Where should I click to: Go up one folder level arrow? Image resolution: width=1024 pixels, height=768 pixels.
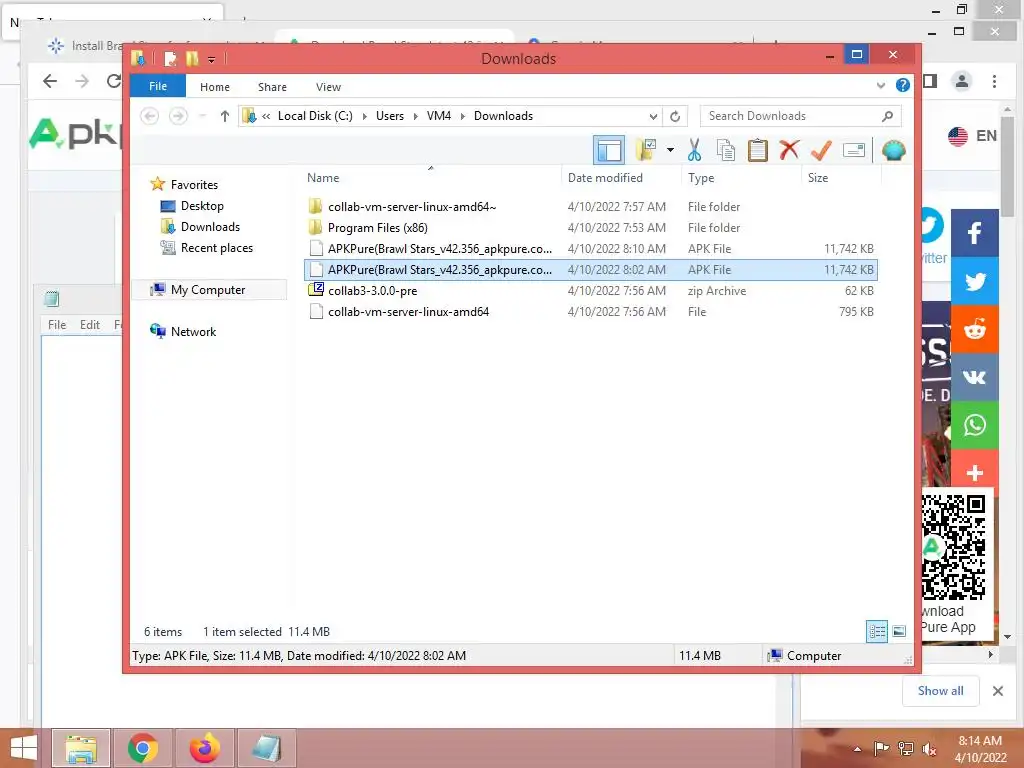click(x=225, y=116)
